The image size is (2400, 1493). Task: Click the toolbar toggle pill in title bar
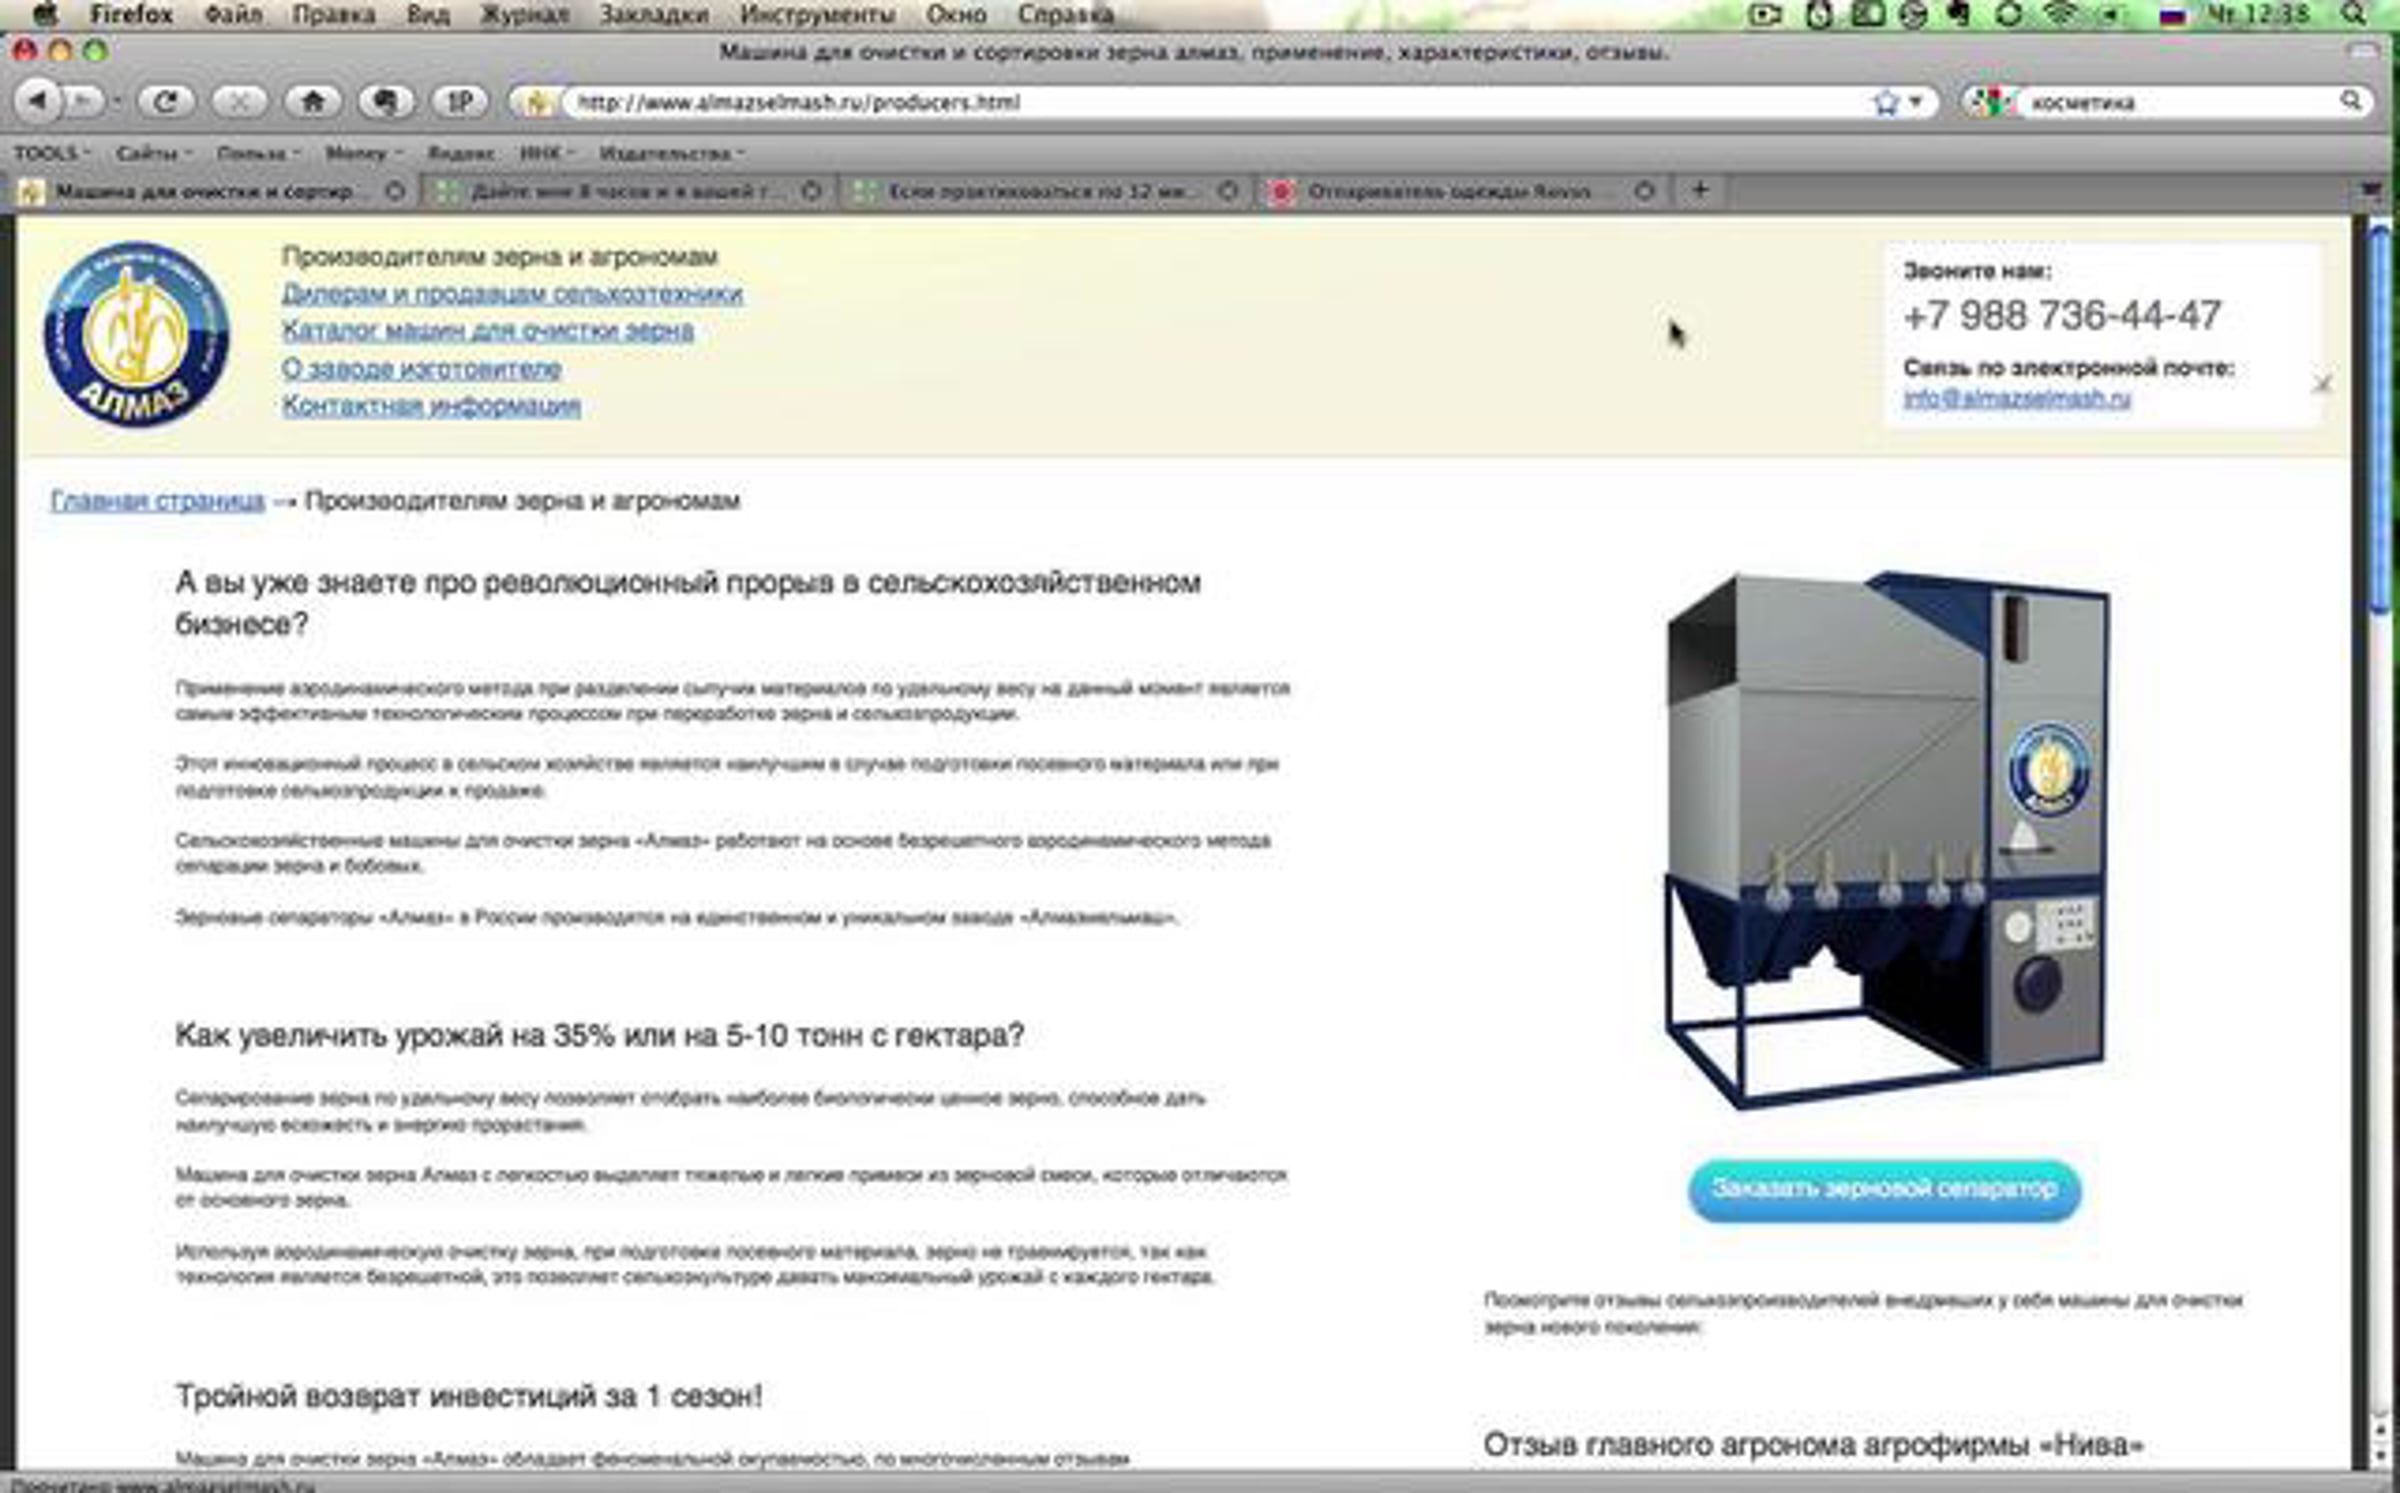point(2362,50)
